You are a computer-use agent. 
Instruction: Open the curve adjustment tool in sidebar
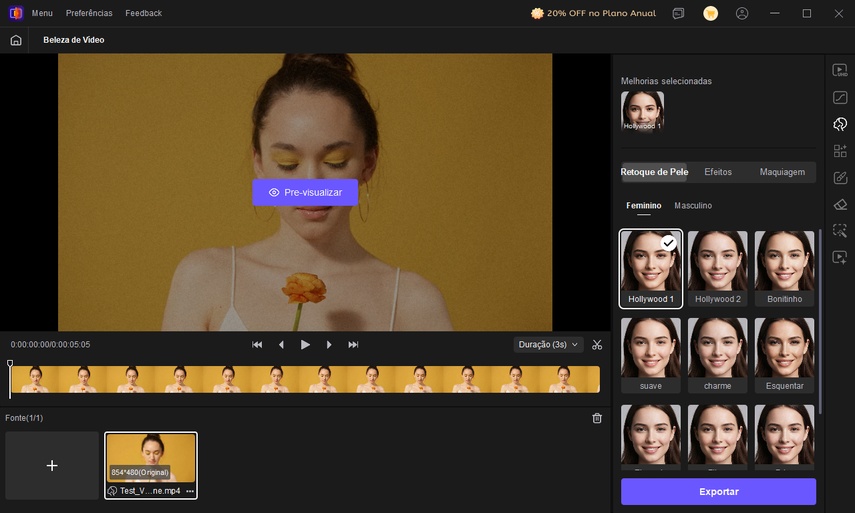840,97
